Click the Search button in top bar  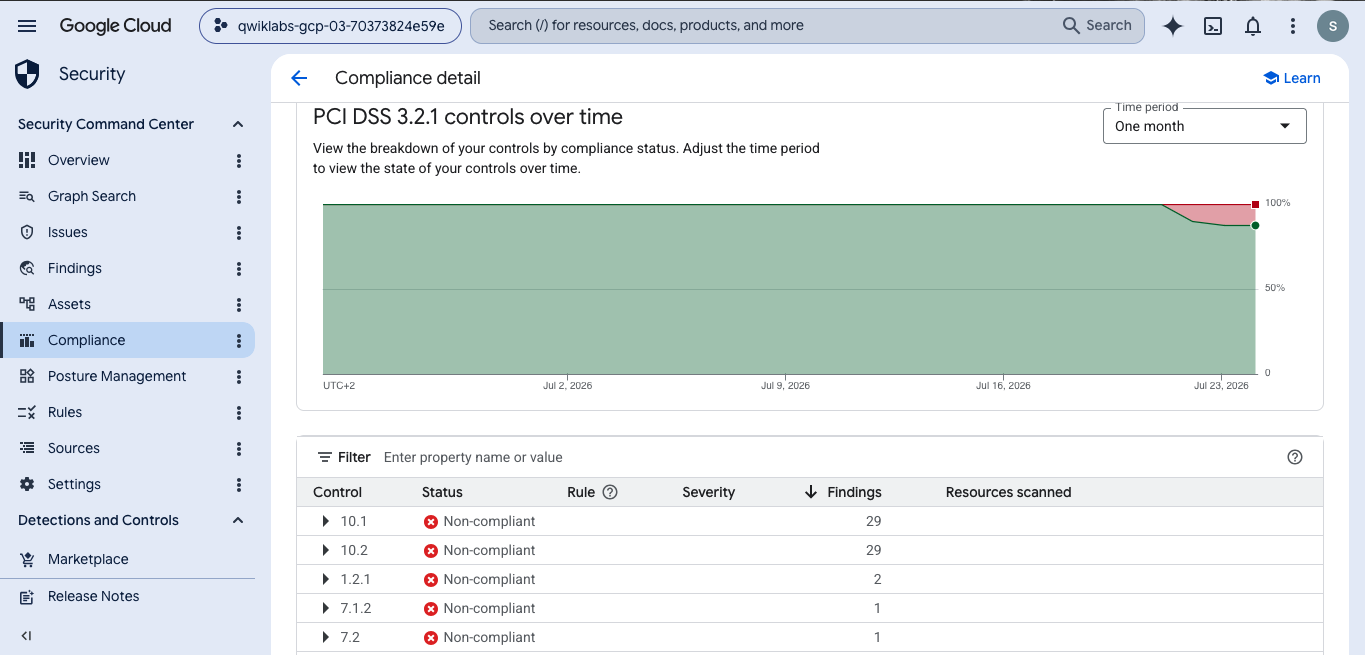(x=1097, y=26)
